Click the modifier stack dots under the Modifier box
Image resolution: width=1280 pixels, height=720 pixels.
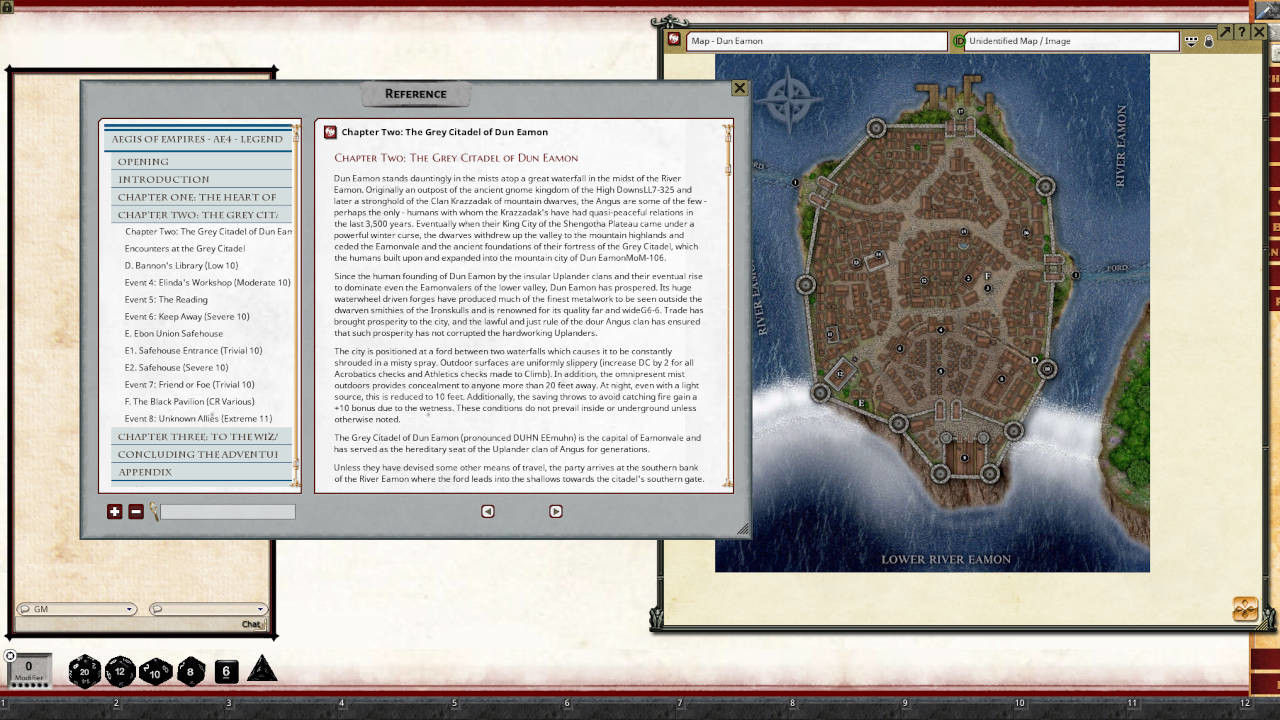[x=30, y=684]
